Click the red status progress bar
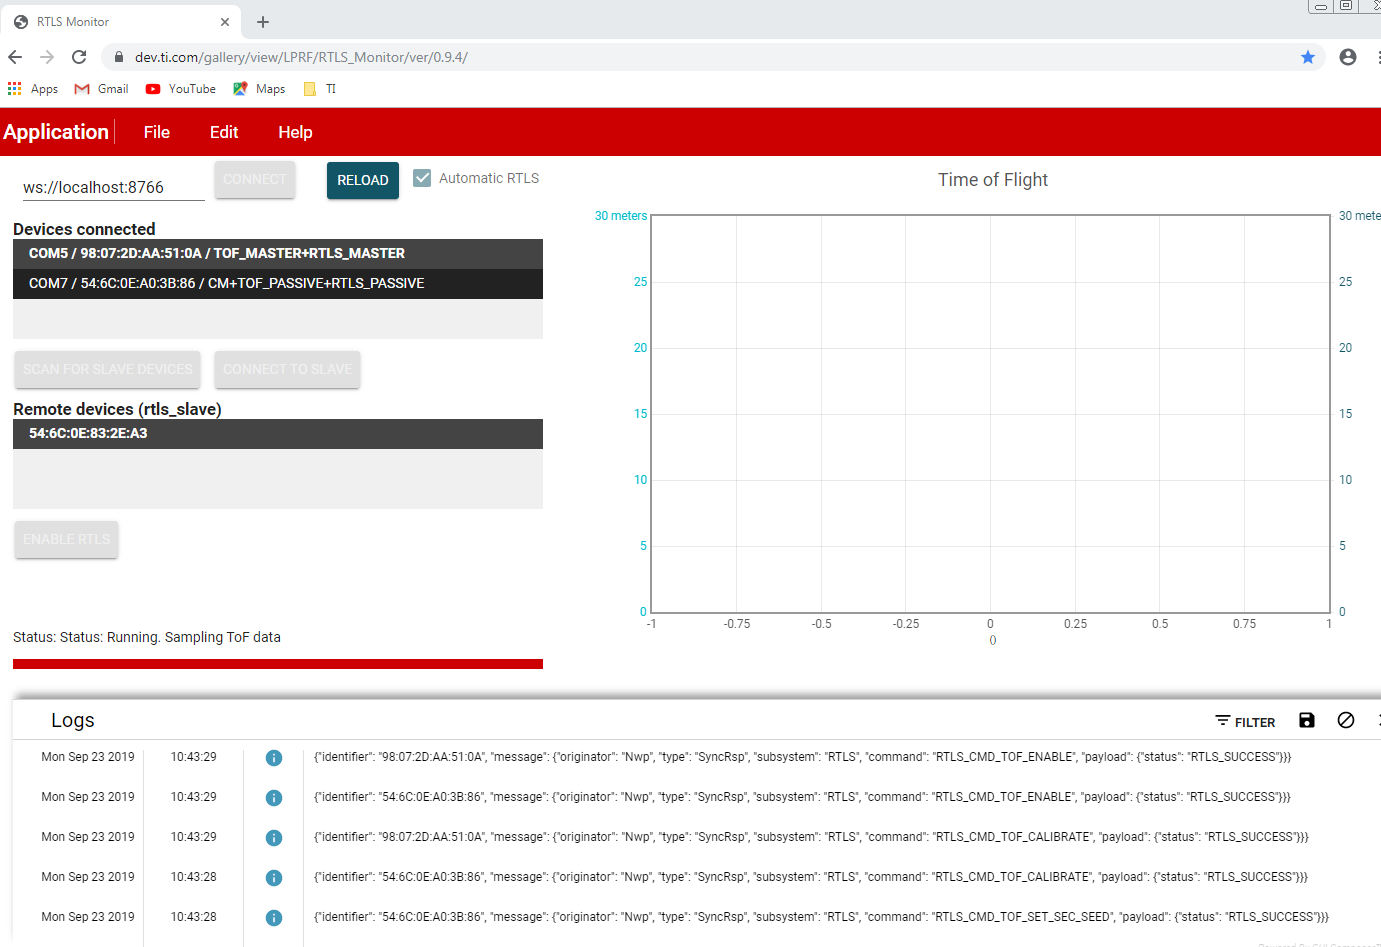1381x947 pixels. [x=277, y=663]
